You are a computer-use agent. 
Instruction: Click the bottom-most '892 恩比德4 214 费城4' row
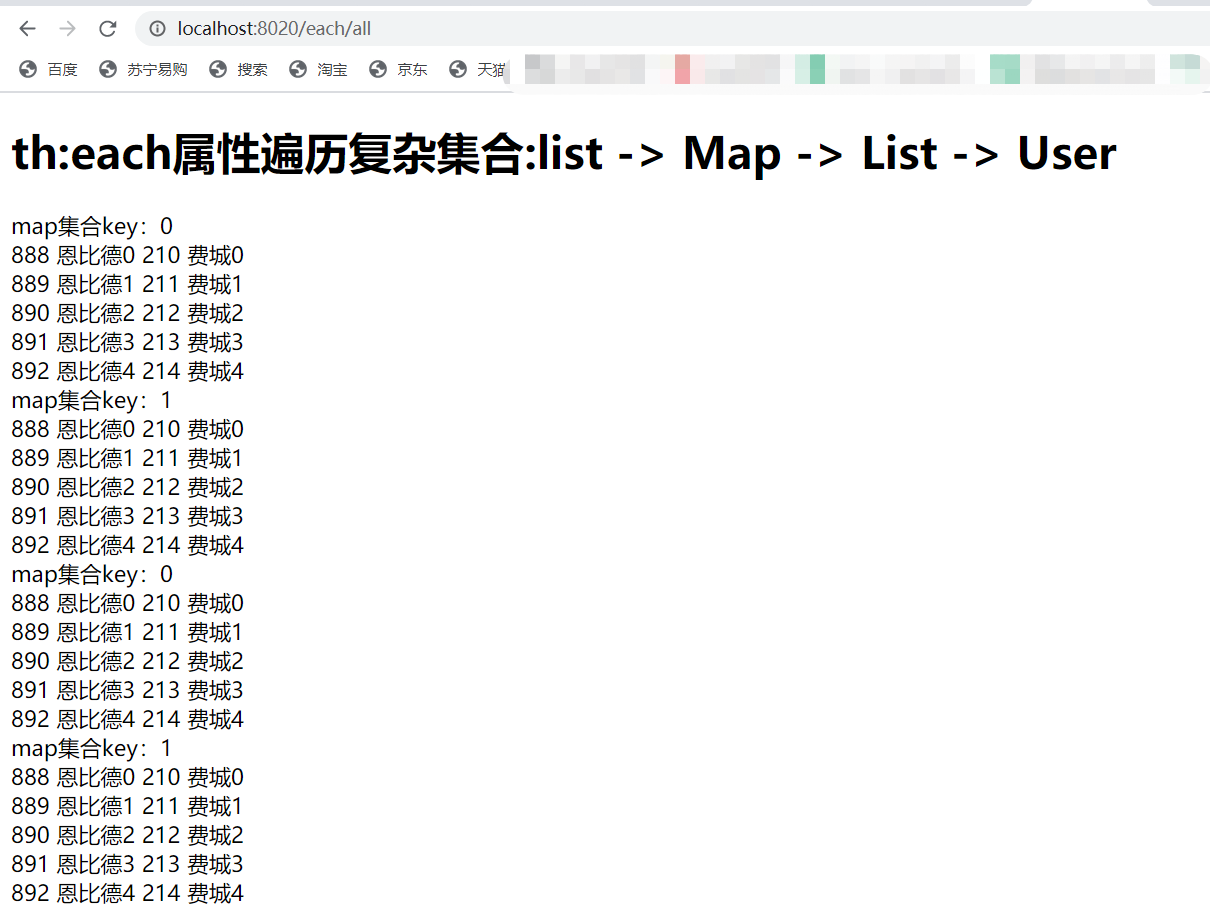coord(128,894)
